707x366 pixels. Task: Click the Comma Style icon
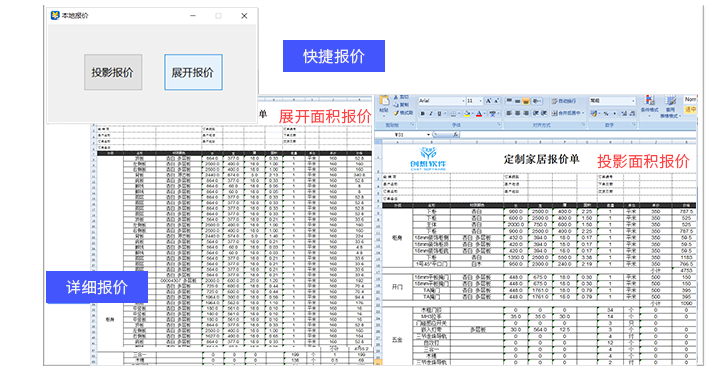click(x=615, y=113)
